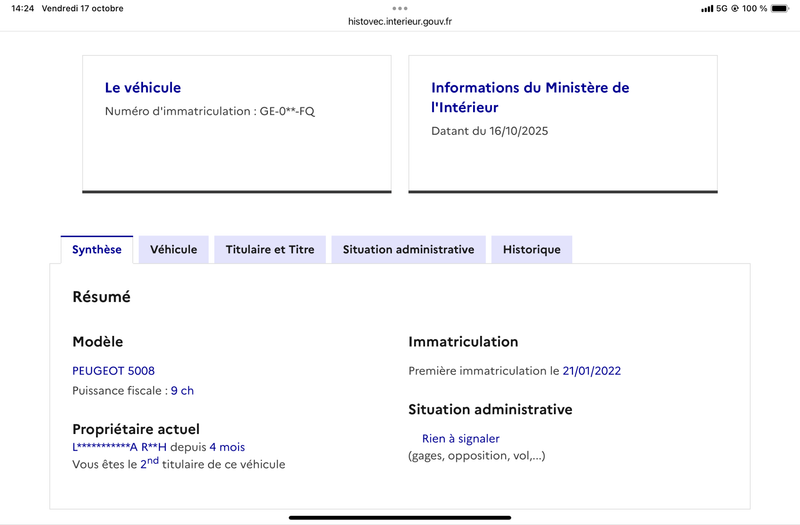Switch to the Véhicule tab
Viewport: 800px width, 525px height.
[x=173, y=249]
